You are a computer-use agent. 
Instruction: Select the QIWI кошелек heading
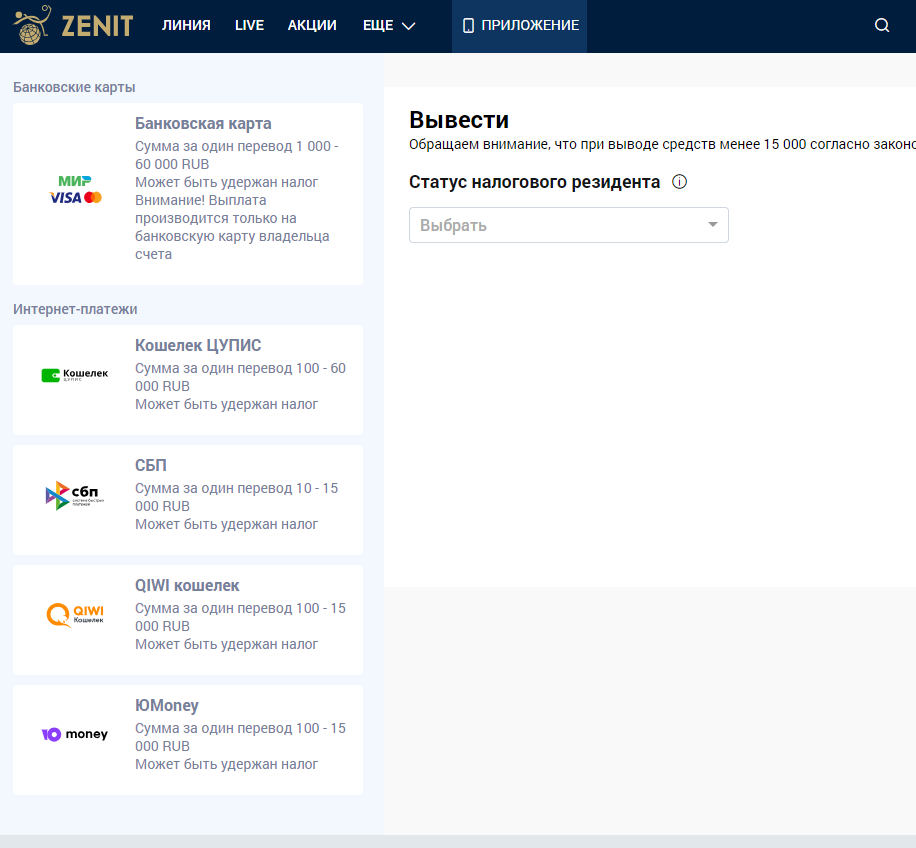[187, 585]
